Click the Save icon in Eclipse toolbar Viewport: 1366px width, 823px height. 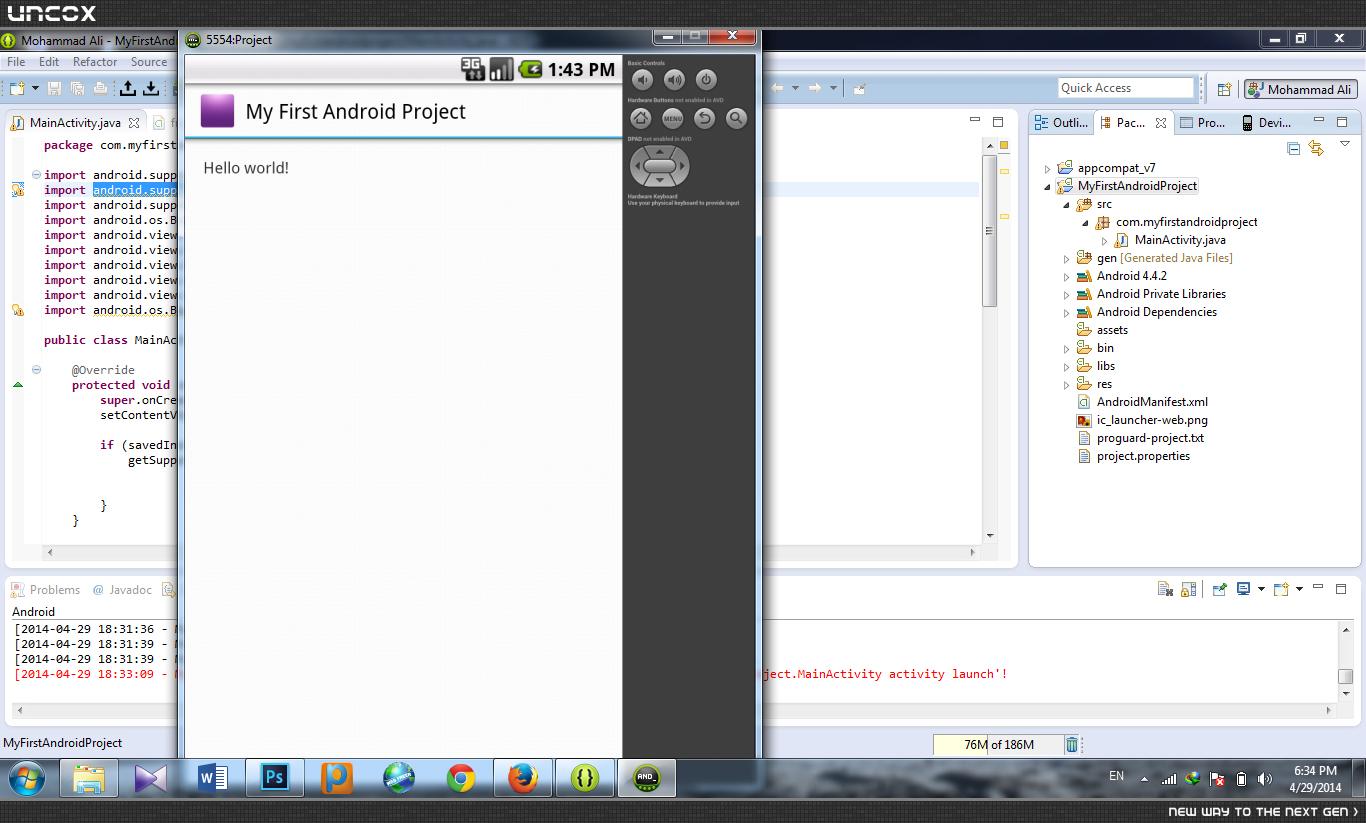55,89
